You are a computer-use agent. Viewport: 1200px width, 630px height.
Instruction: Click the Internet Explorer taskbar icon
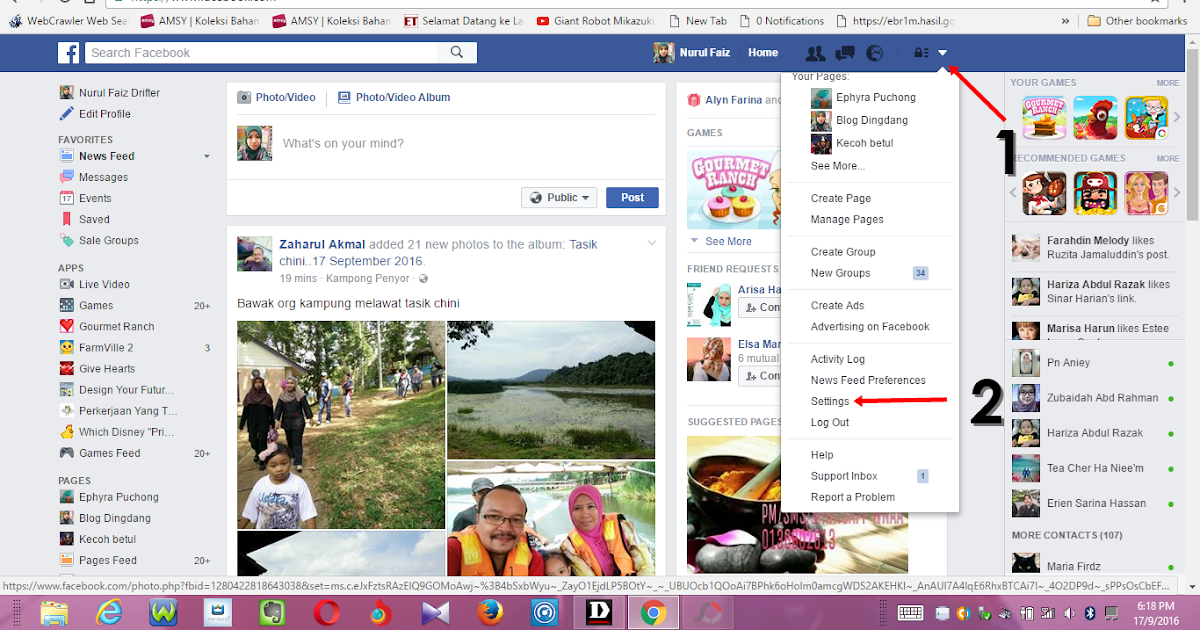[x=108, y=612]
